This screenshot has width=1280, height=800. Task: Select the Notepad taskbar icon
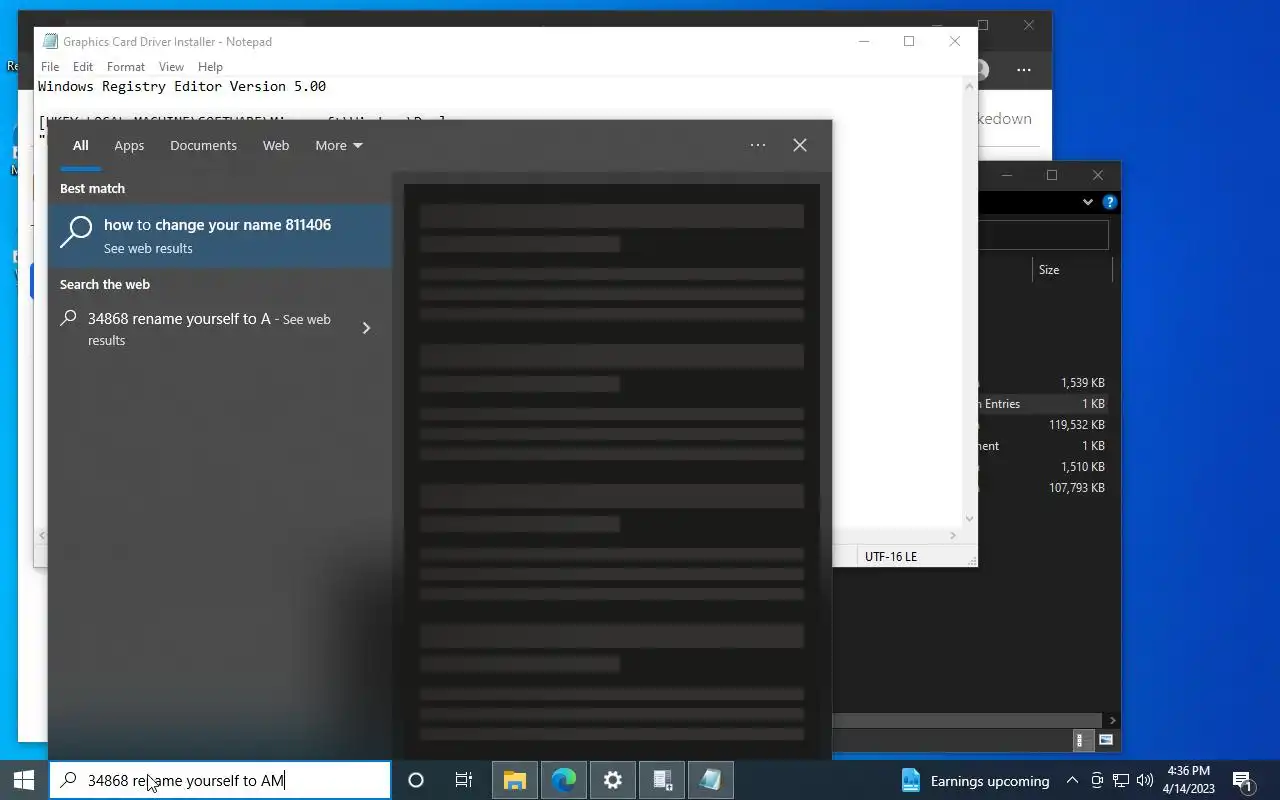[710, 780]
